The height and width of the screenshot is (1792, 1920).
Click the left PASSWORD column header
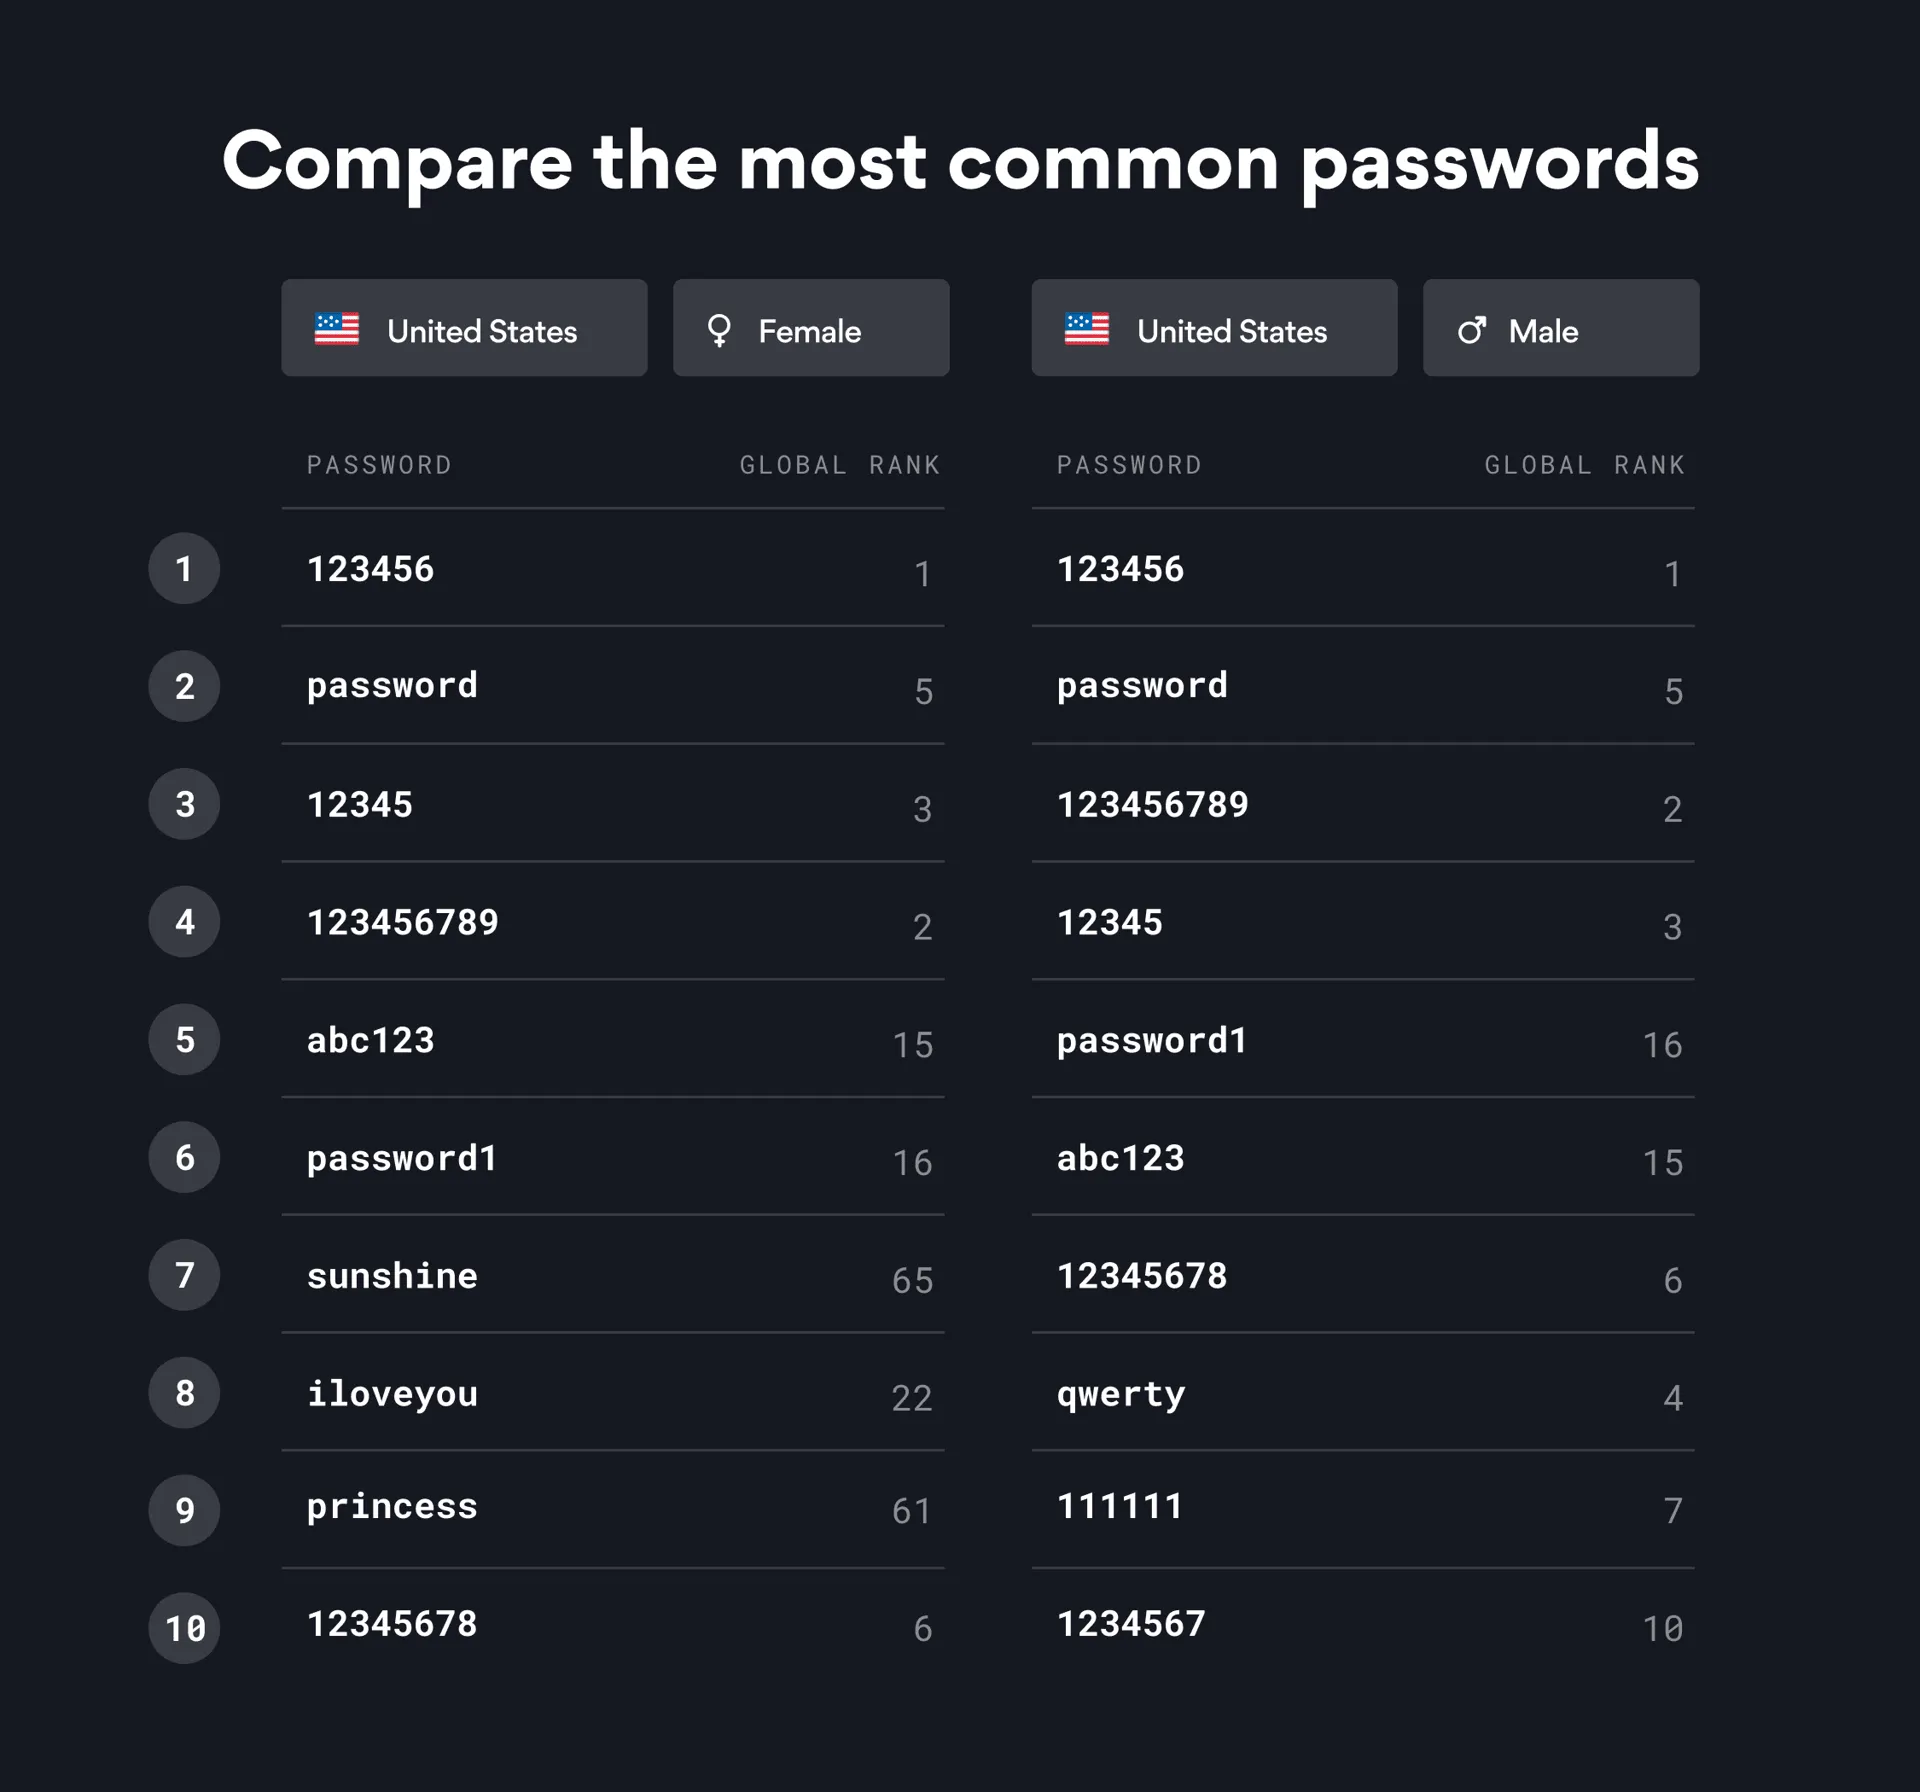coord(379,465)
